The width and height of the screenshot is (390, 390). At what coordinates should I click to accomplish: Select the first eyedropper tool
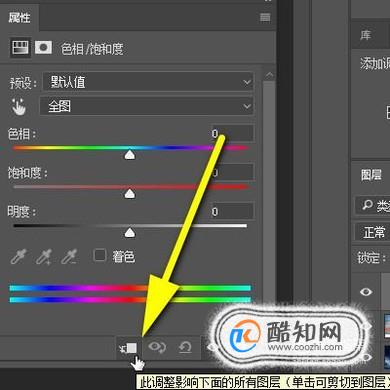(18, 257)
